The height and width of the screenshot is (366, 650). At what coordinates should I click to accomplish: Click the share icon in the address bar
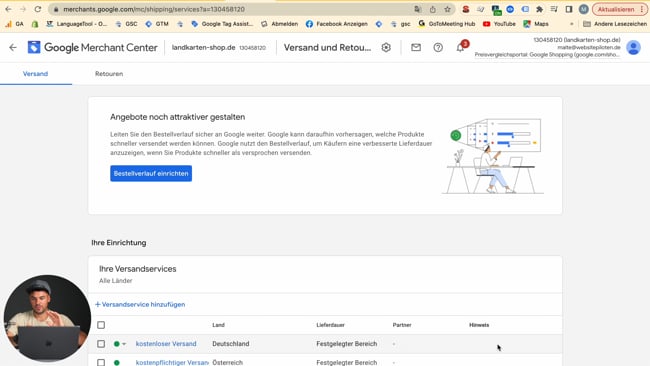(x=432, y=9)
